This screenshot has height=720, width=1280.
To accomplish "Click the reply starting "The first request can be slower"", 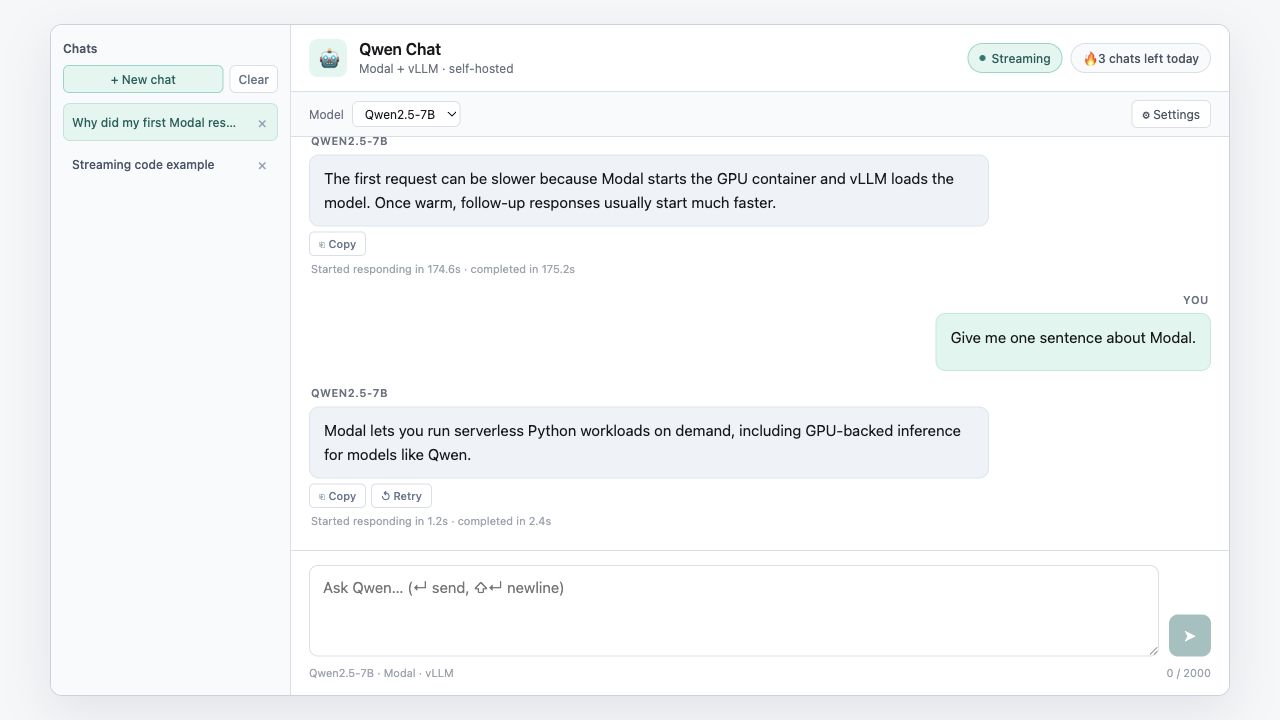I will coord(648,190).
